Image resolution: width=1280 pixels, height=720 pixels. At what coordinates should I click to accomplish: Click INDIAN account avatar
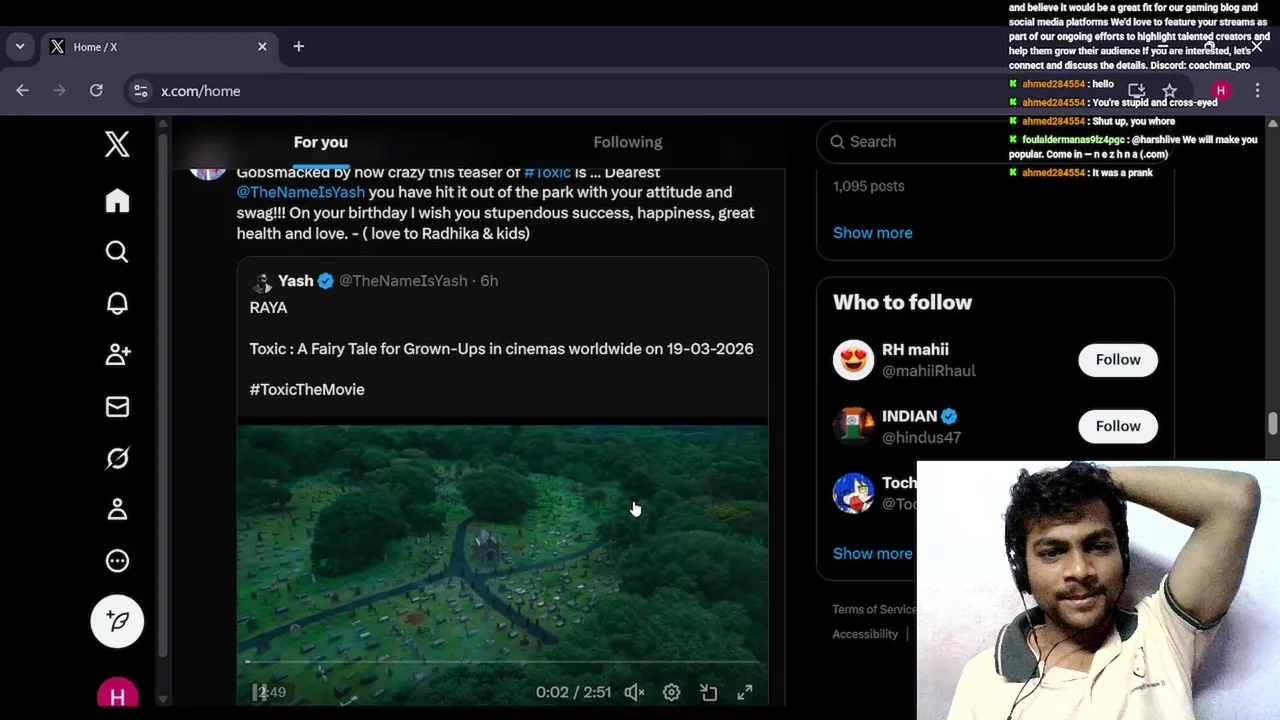853,426
